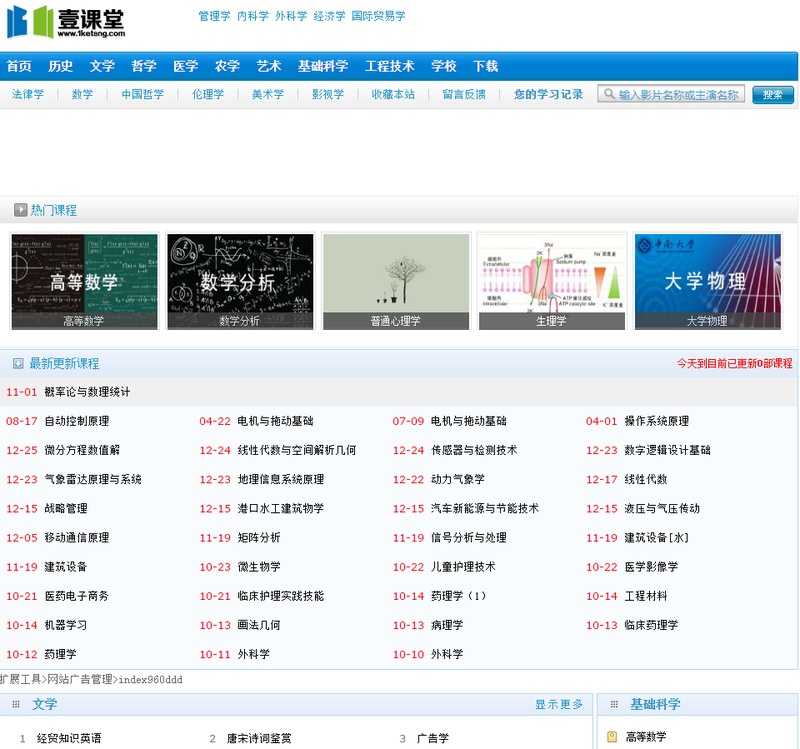800x749 pixels.
Task: Click the magnifier icon in search box
Action: 608,94
